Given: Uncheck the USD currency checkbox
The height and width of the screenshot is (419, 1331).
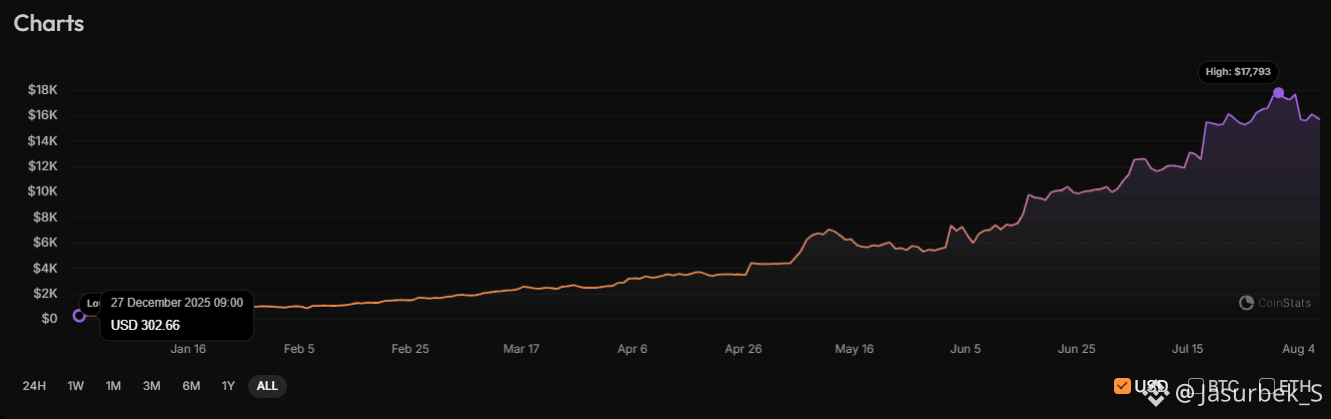Looking at the screenshot, I should point(1122,386).
